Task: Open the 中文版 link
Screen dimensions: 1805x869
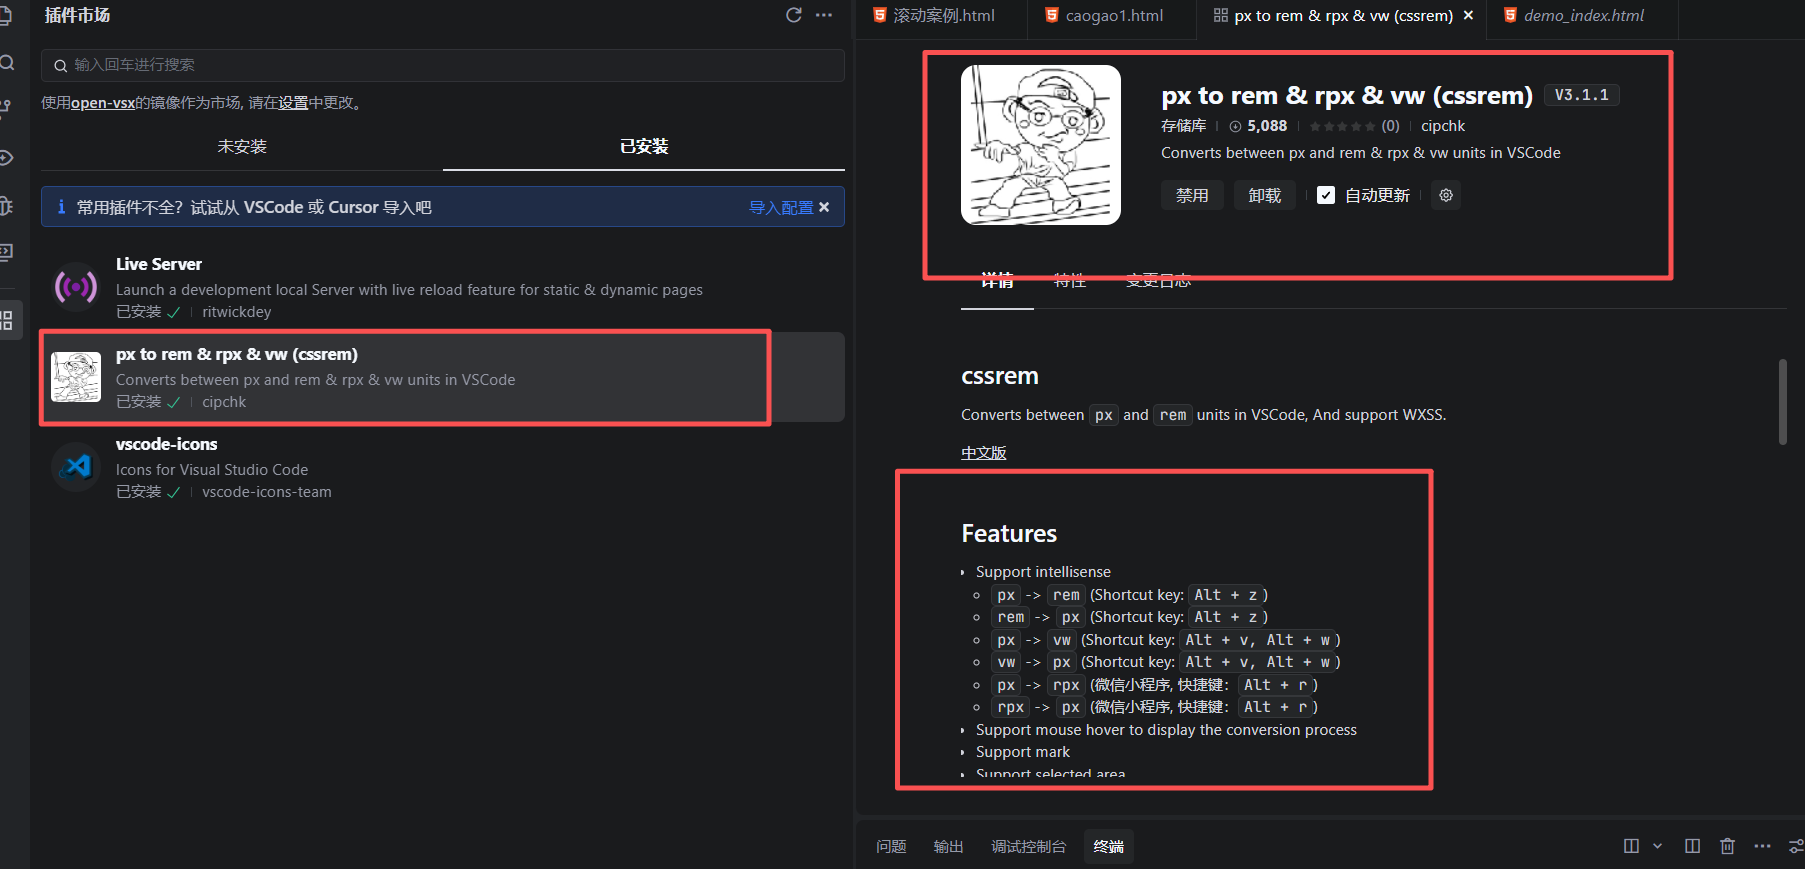Action: point(983,453)
